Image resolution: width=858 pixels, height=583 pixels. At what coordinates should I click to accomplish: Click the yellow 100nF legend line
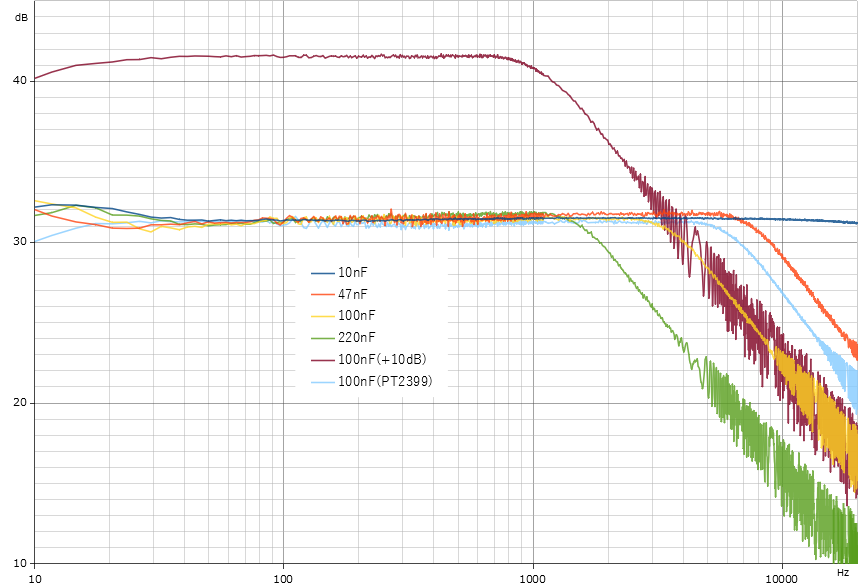[323, 316]
